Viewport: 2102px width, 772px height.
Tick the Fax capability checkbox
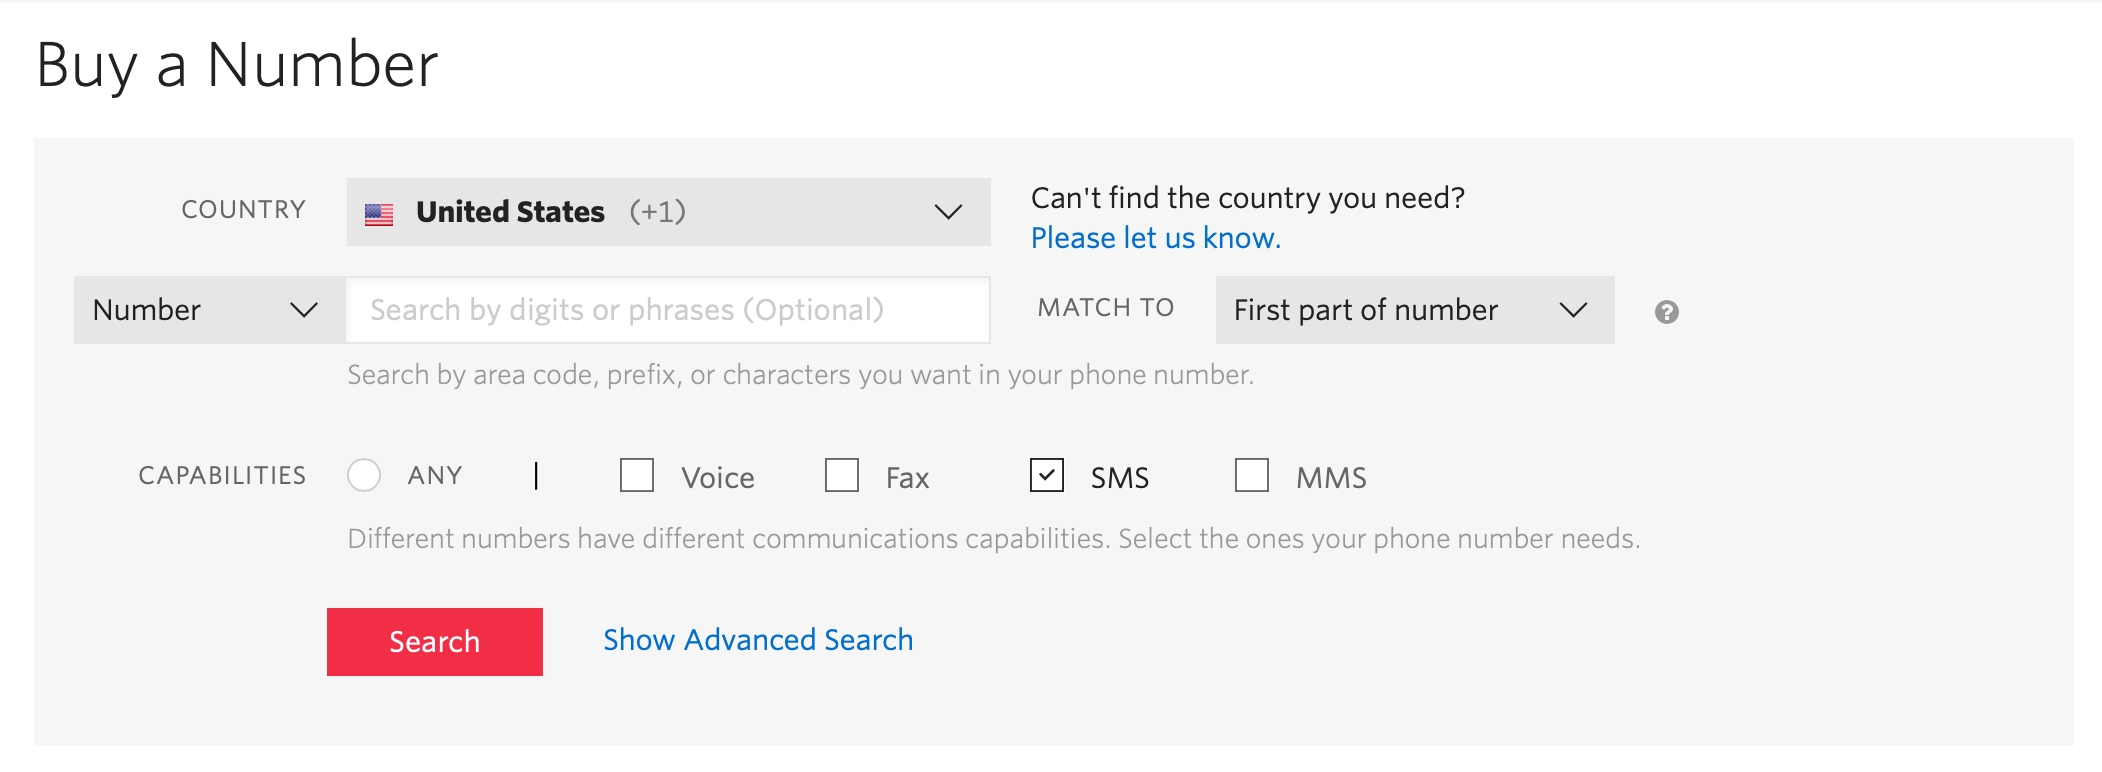point(842,475)
